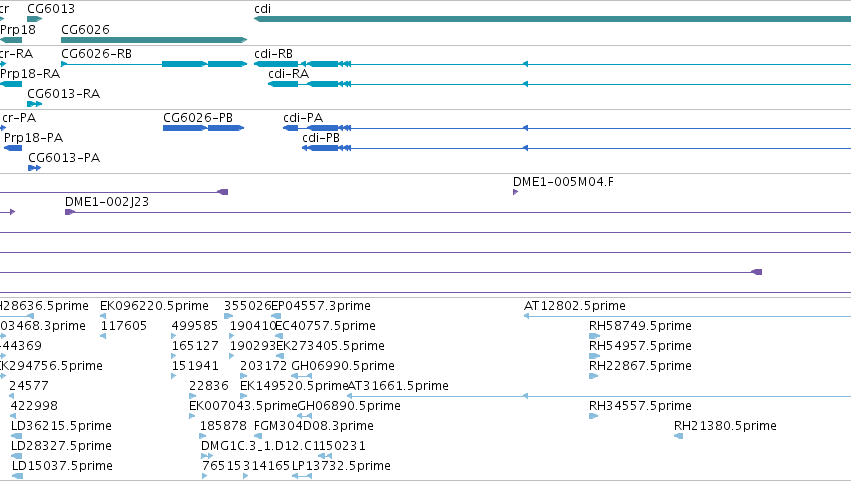This screenshot has width=851, height=481.
Task: Select the CG6013 gene label
Action: pos(51,9)
